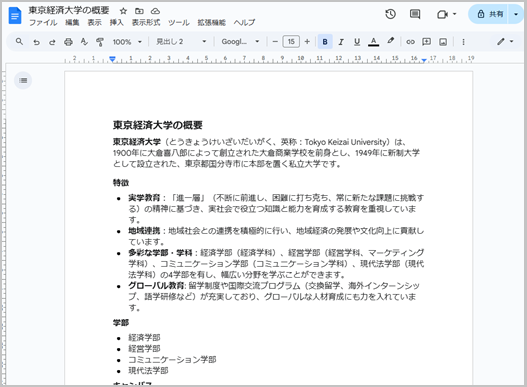Open the 表示 menu
Viewport: 527px width, 387px height.
click(x=94, y=23)
